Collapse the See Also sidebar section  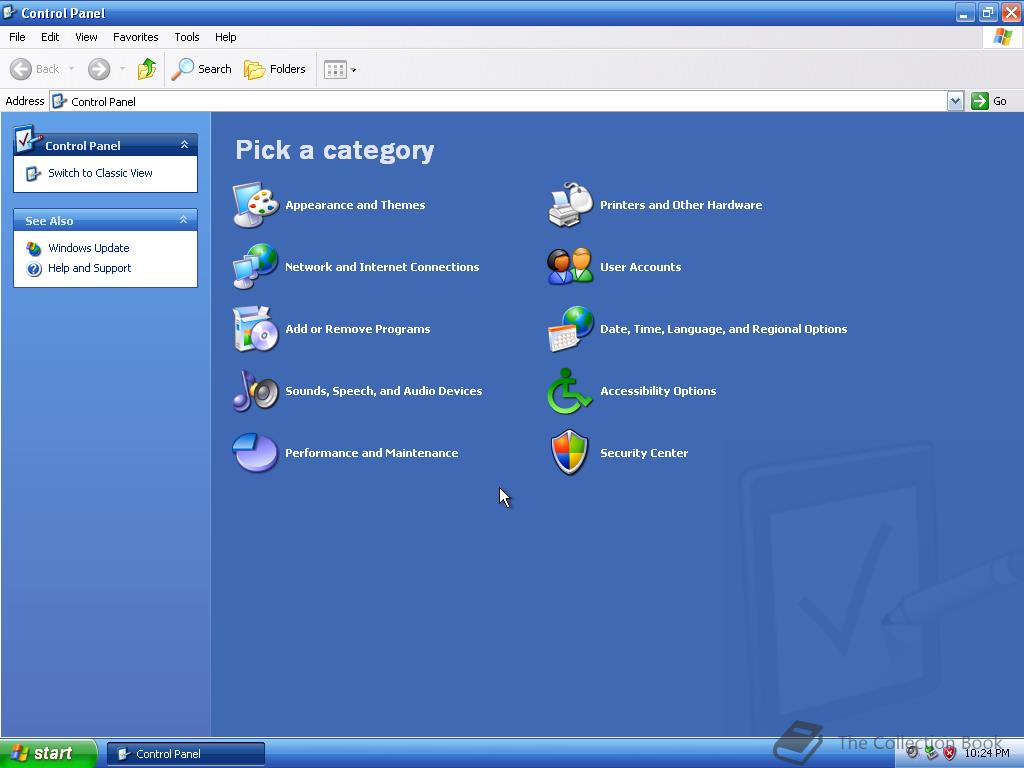click(184, 219)
